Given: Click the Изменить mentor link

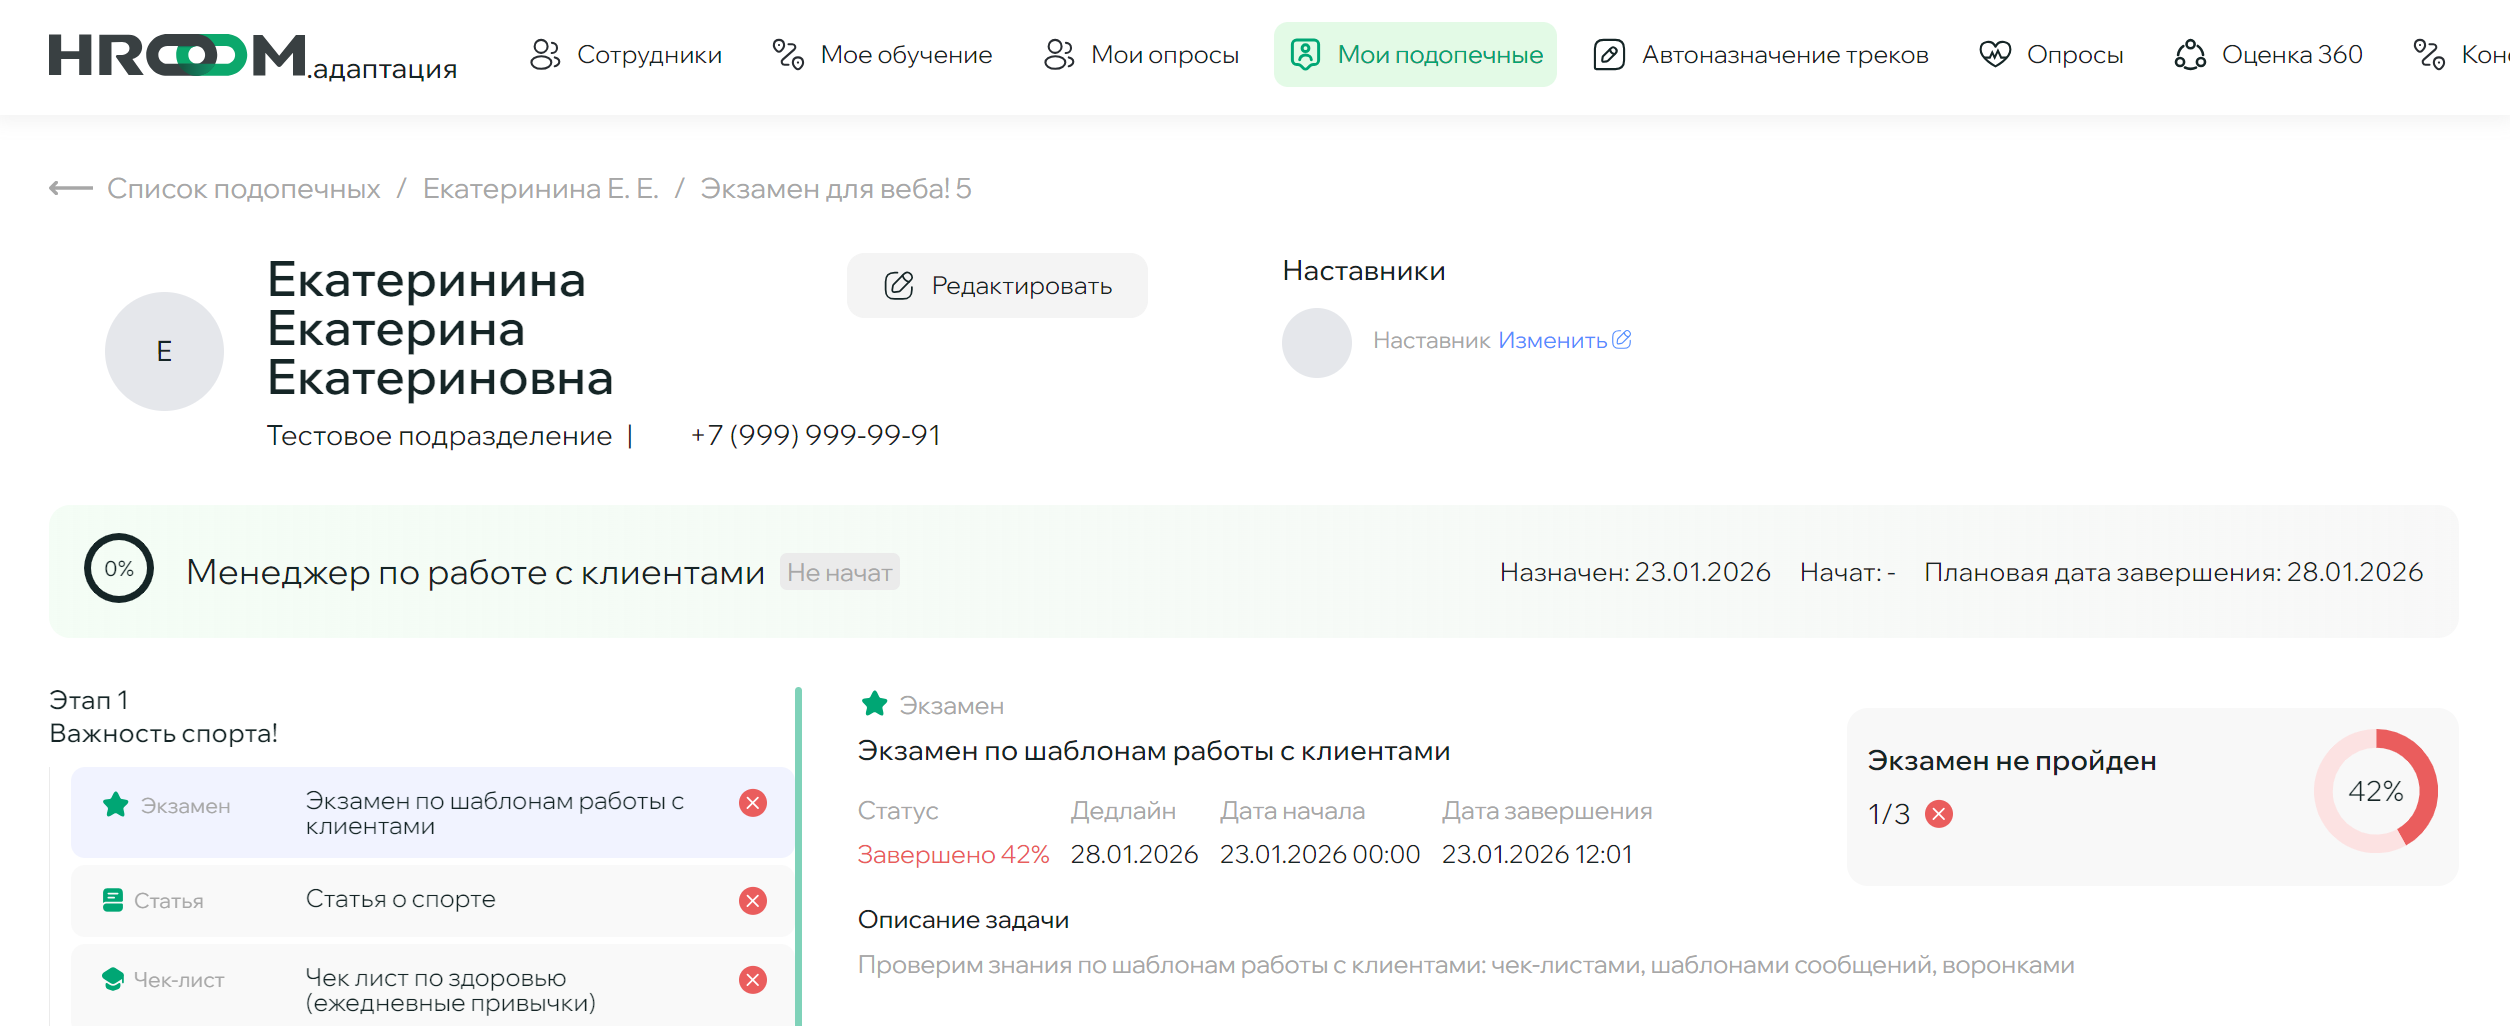Looking at the screenshot, I should 1552,341.
